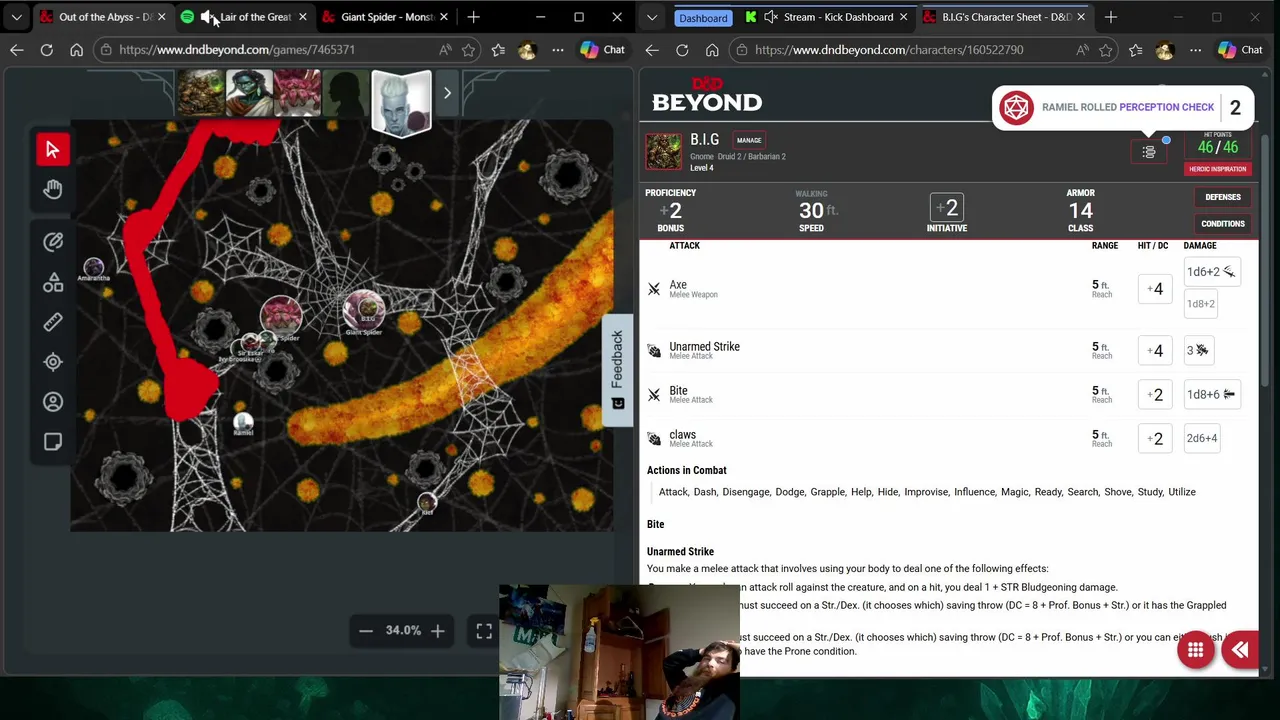Open B.I.G character avatar portrait
The image size is (1280, 720).
pyautogui.click(x=663, y=152)
